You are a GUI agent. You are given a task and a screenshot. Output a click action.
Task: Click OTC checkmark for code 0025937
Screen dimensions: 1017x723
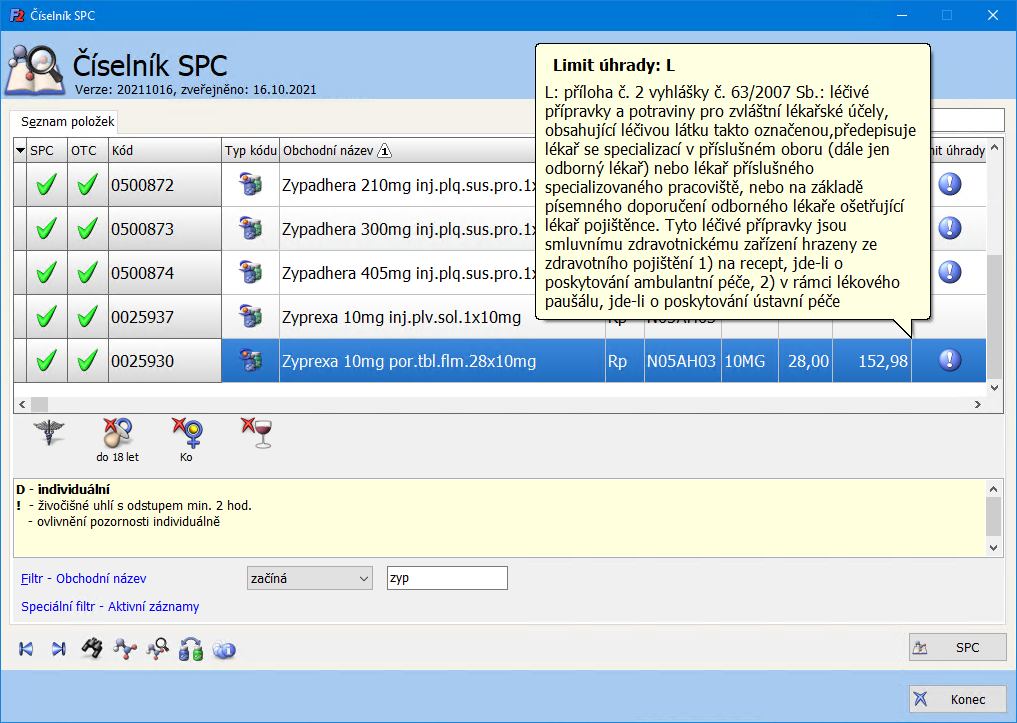(88, 317)
